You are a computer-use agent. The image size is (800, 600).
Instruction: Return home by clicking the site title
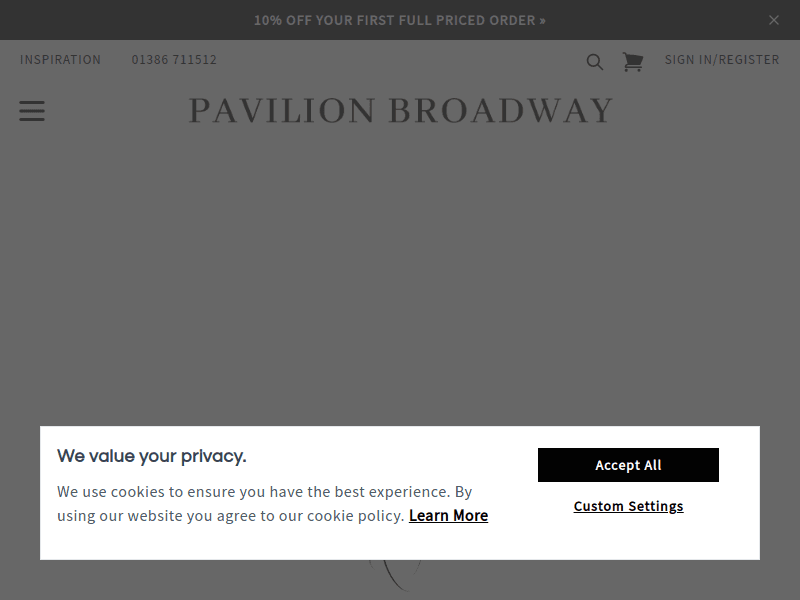coord(400,111)
